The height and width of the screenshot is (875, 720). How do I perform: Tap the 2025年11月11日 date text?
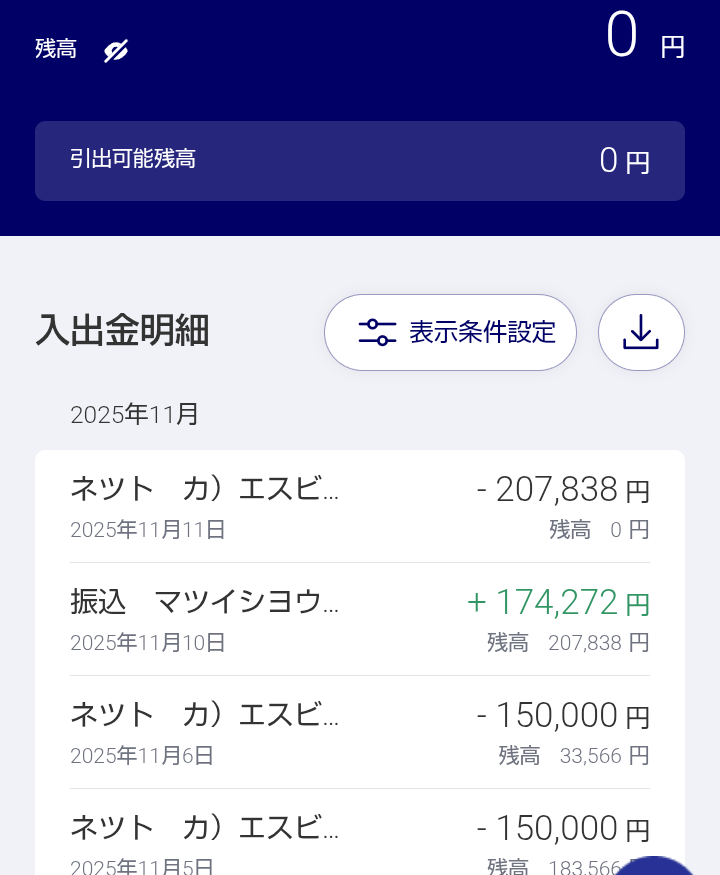coord(148,529)
